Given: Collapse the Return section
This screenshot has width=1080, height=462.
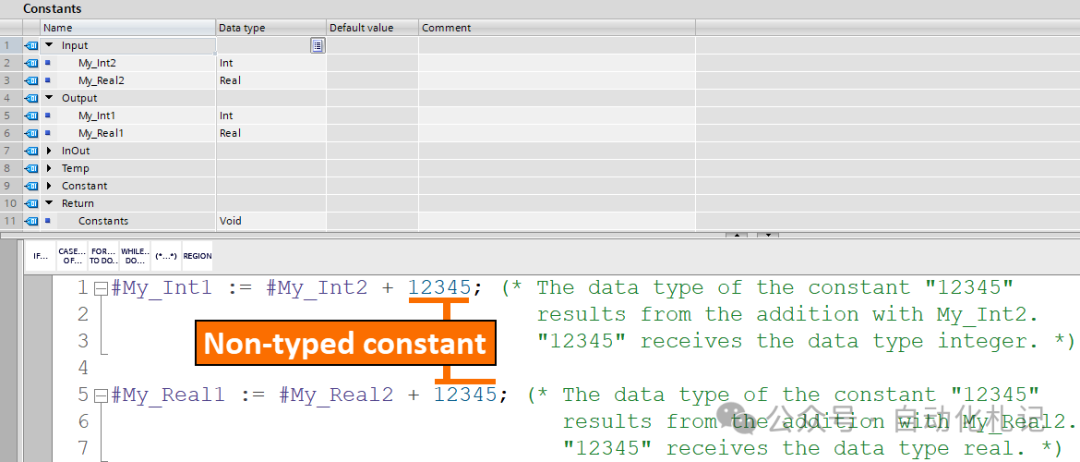Looking at the screenshot, I should click(x=49, y=203).
